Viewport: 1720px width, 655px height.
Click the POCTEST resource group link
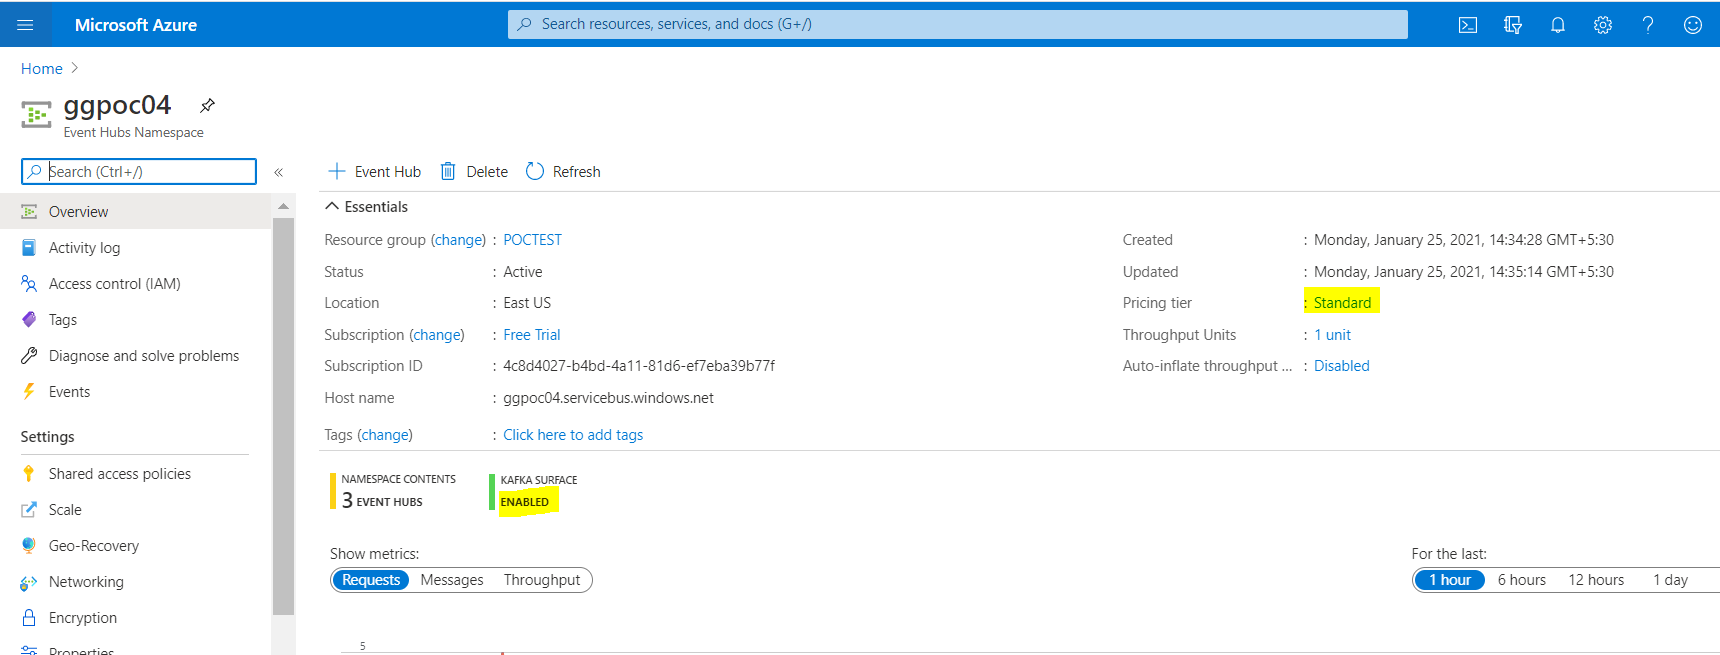click(532, 240)
